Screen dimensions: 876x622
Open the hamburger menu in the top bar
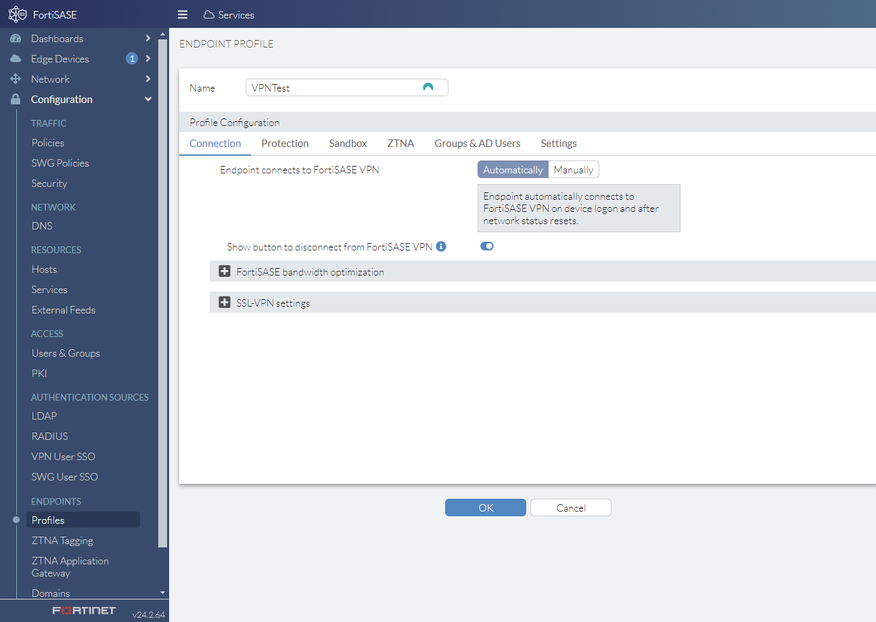[182, 14]
